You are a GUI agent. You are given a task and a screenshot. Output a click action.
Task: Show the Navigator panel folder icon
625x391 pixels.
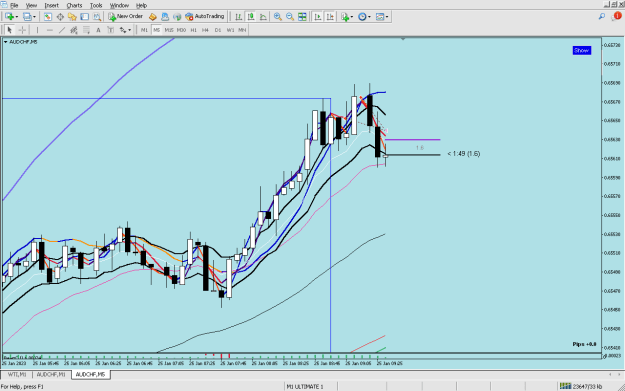point(72,17)
